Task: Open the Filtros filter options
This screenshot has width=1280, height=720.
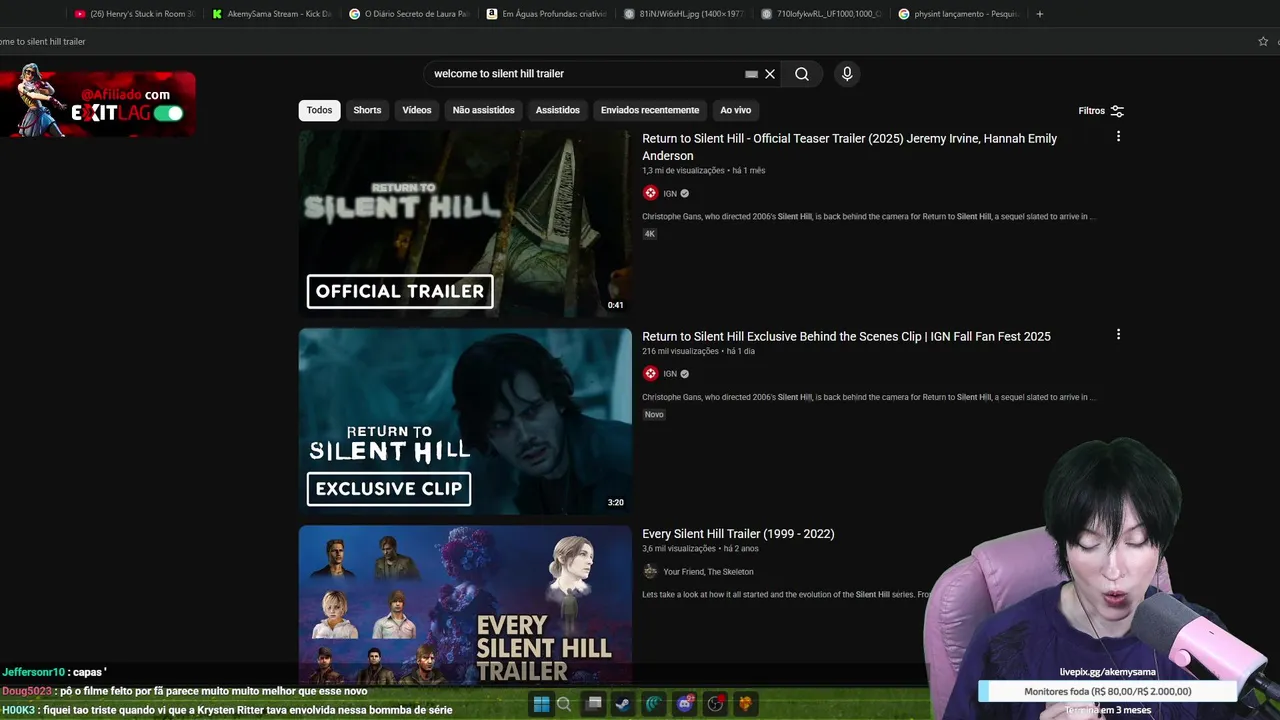Action: tap(1101, 111)
